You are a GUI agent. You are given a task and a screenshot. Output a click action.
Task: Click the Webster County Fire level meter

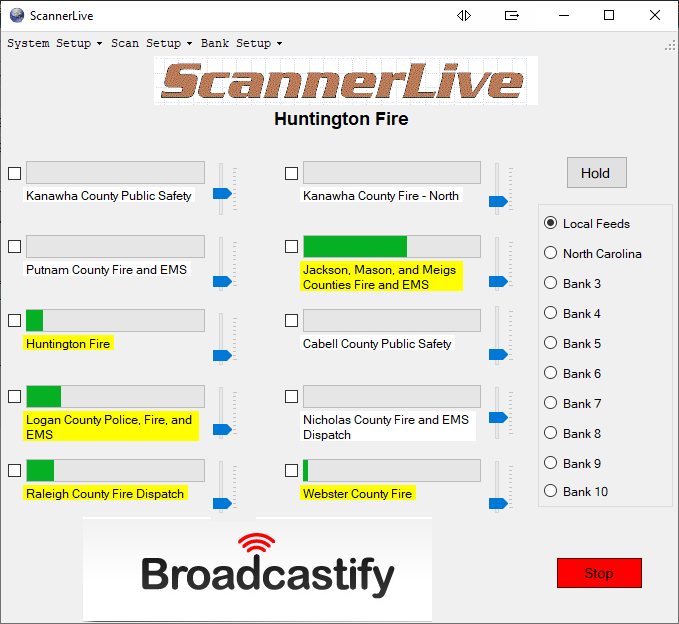[x=392, y=470]
